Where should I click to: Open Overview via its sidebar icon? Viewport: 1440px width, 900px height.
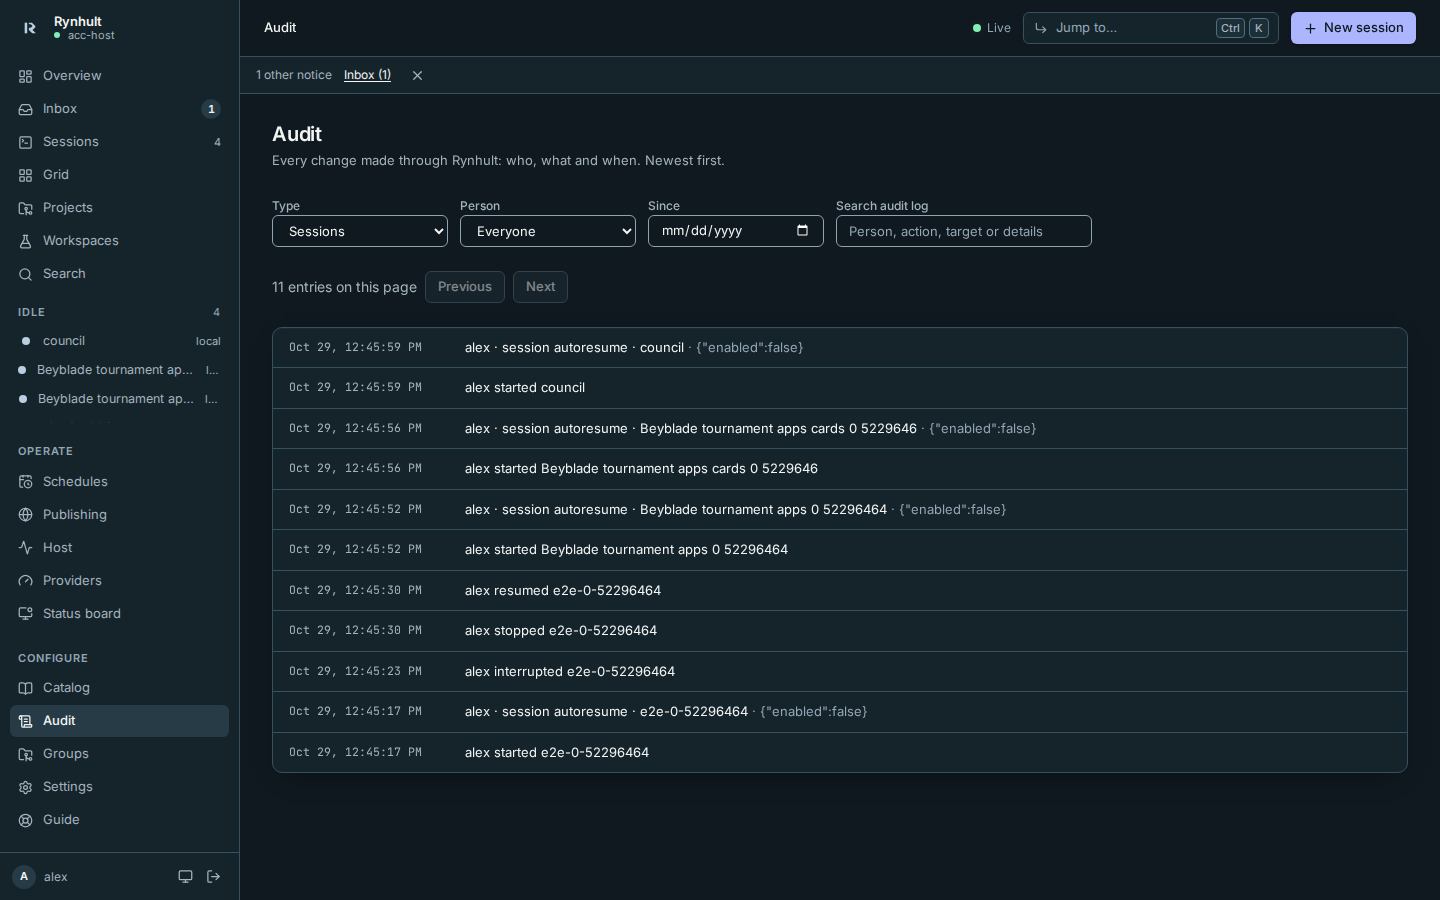(25, 76)
